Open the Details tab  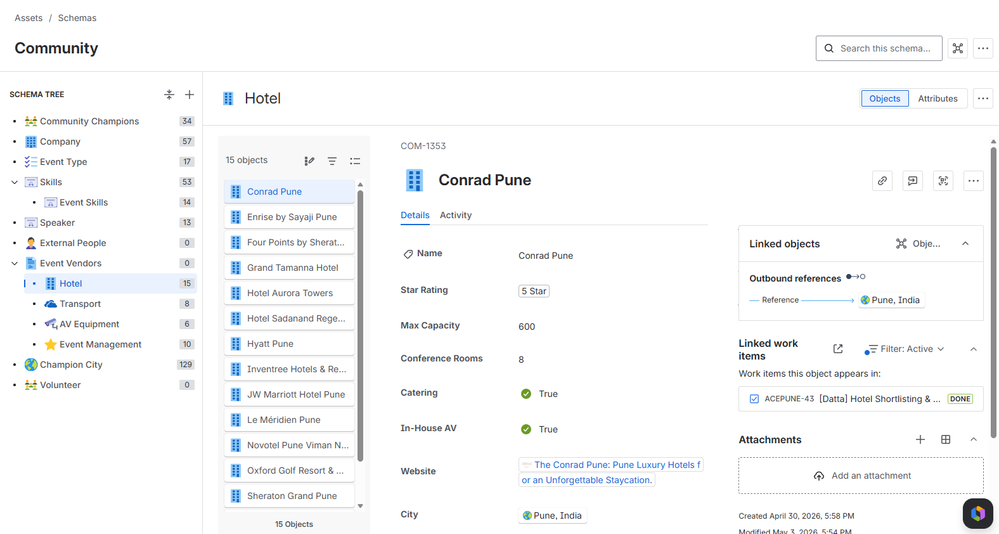(415, 215)
